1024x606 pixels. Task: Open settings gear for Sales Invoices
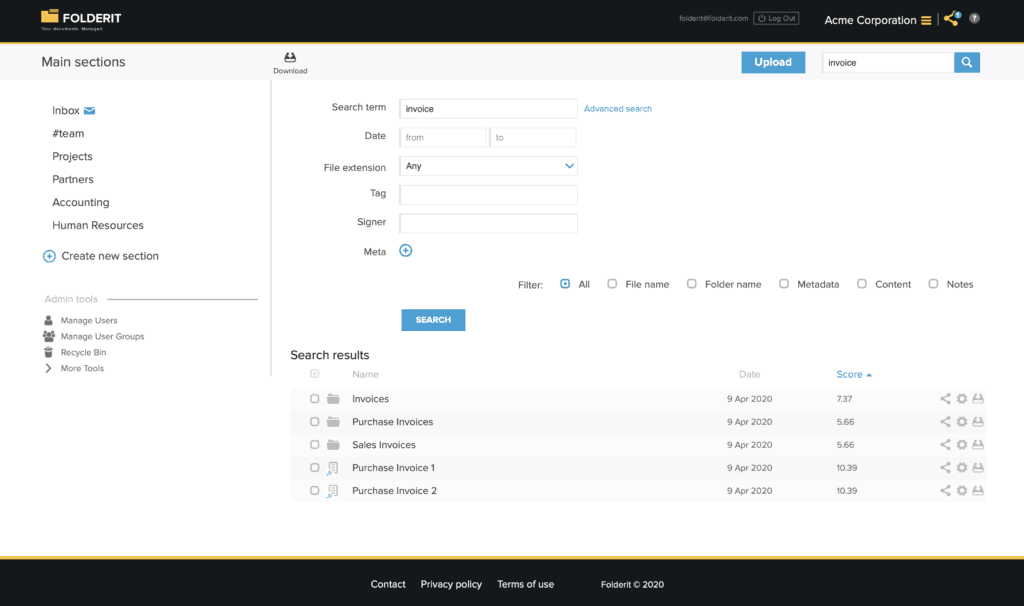point(962,445)
